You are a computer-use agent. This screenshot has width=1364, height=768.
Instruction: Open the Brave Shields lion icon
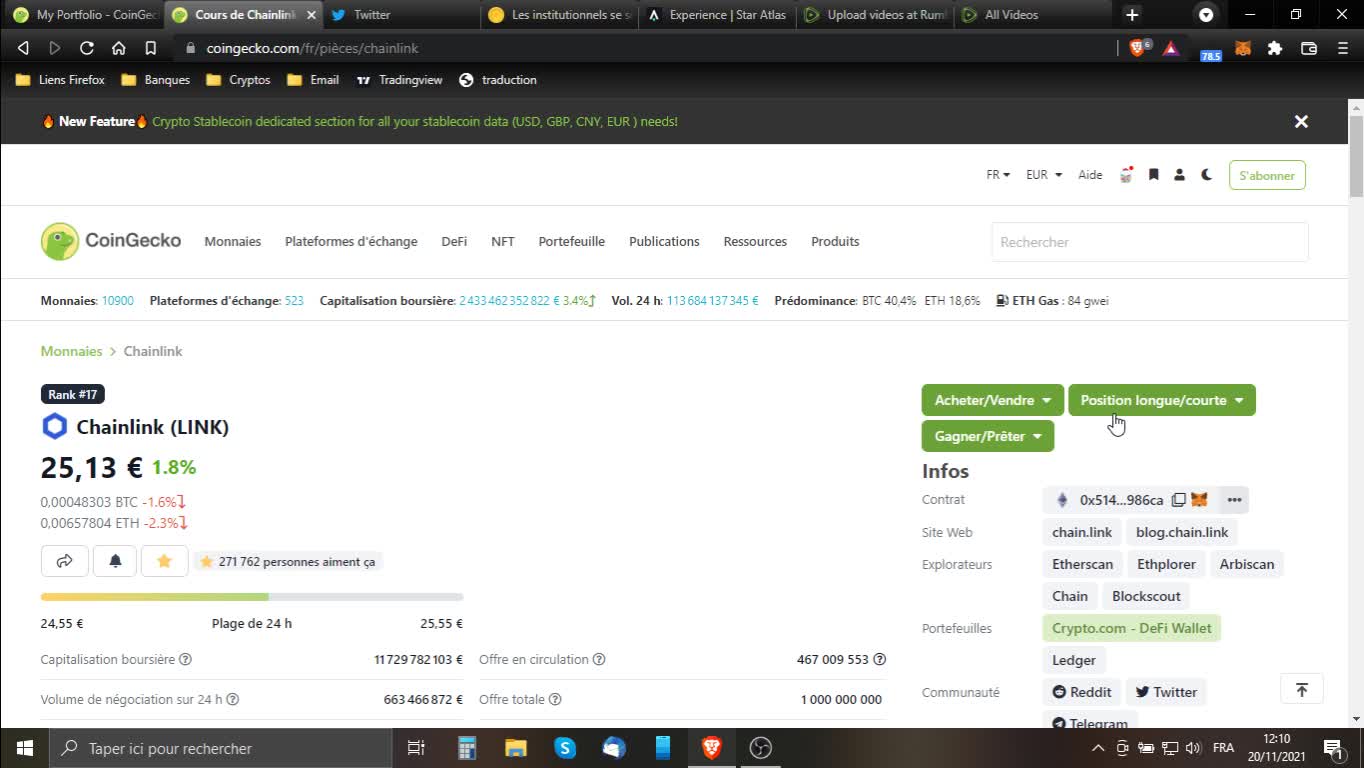(x=1138, y=48)
